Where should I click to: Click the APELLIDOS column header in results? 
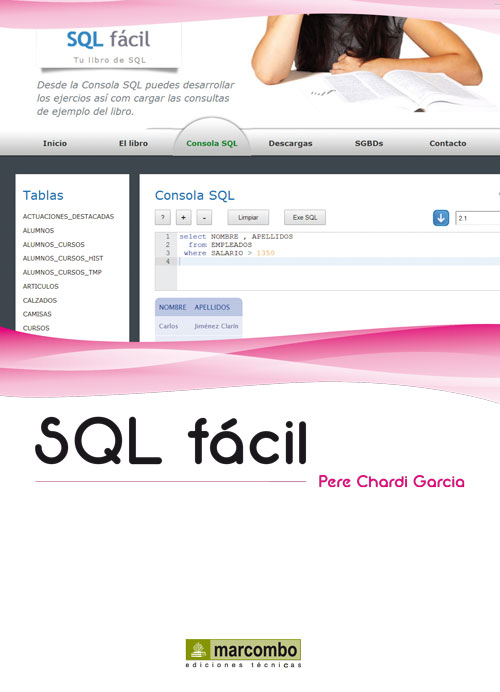212,307
